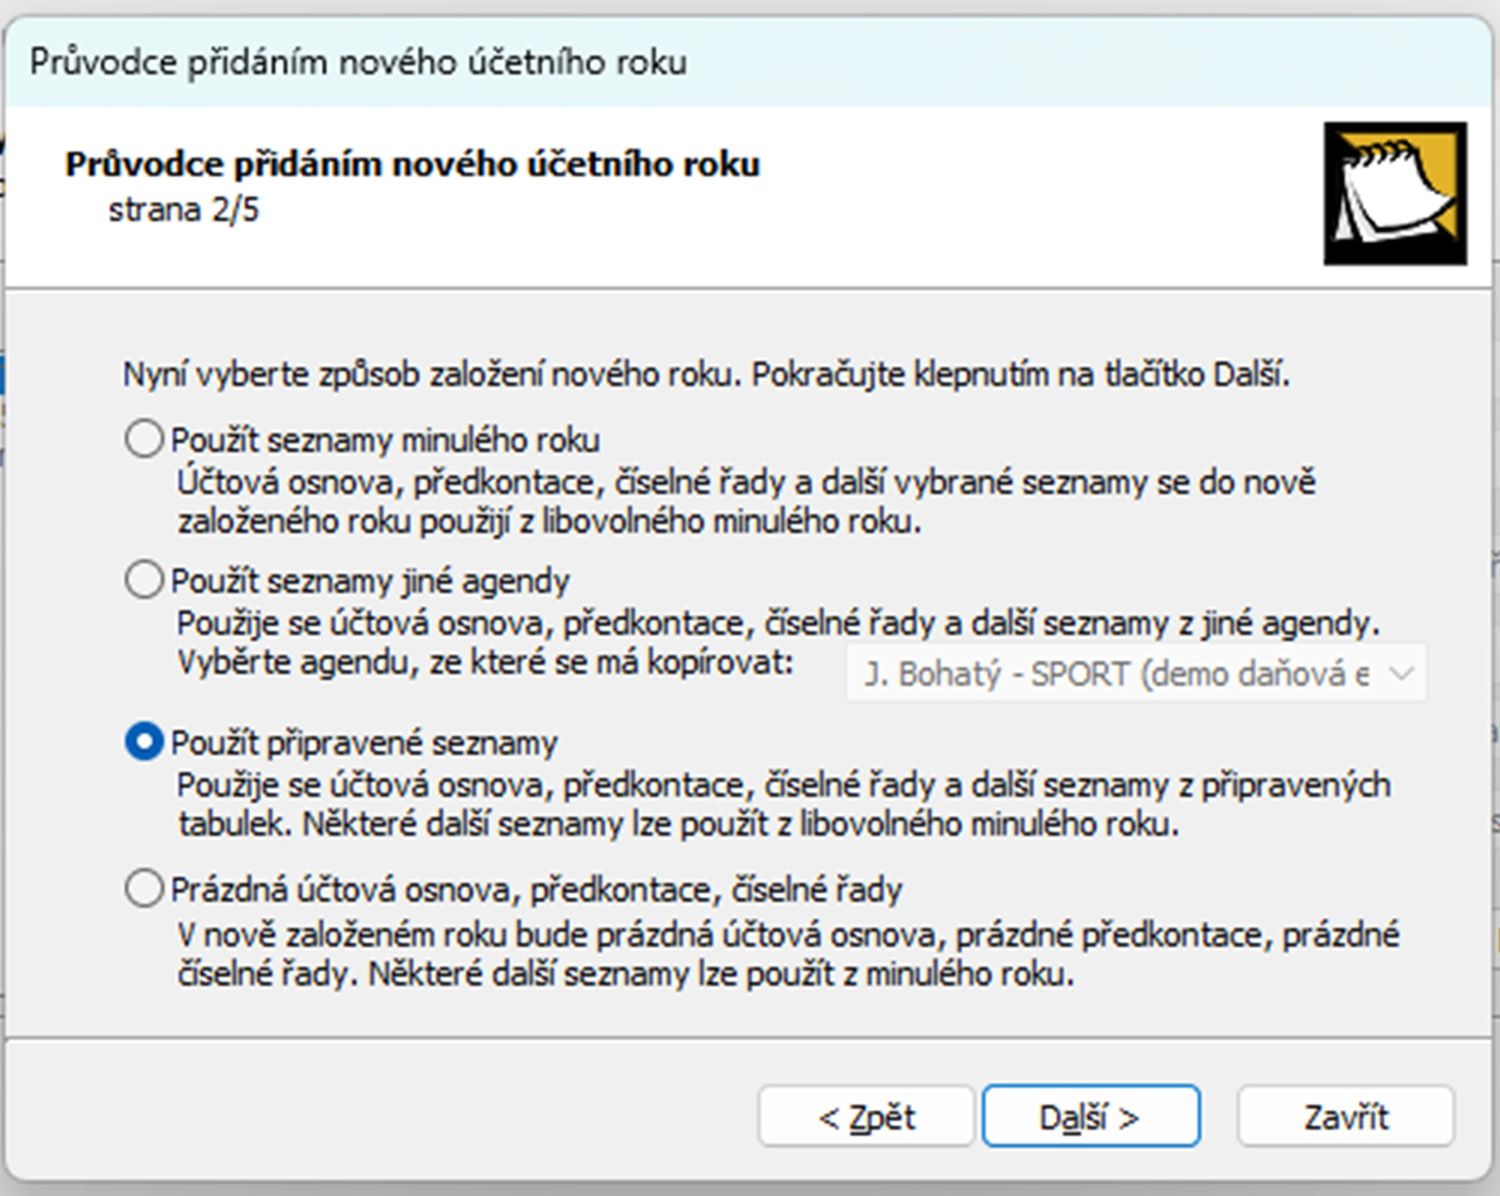
Task: Click the bold wizard heading text
Action: tap(412, 164)
